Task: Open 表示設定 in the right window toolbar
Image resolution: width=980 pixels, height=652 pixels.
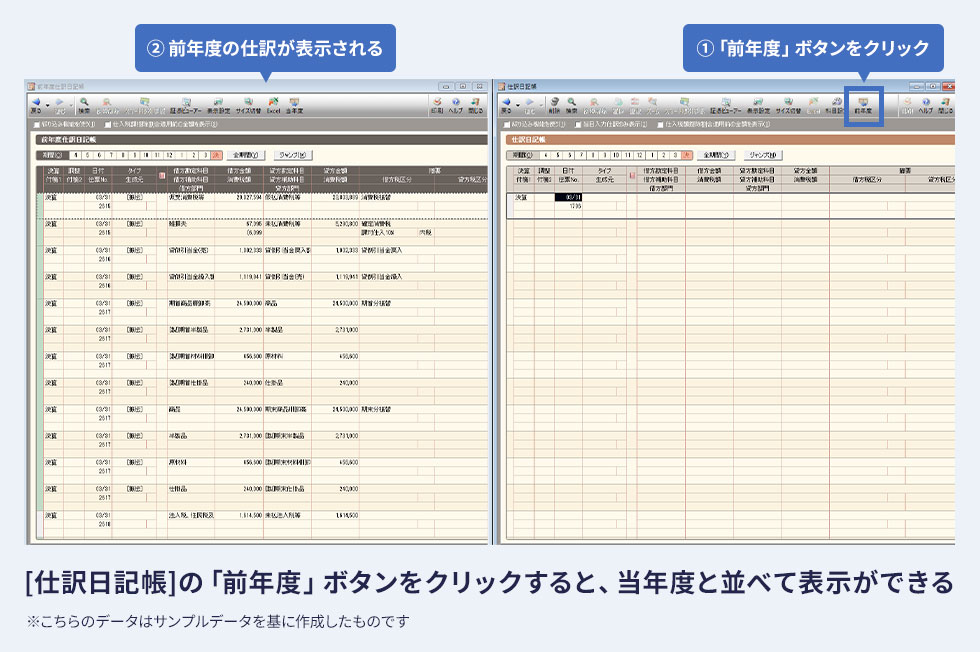Action: pos(759,104)
